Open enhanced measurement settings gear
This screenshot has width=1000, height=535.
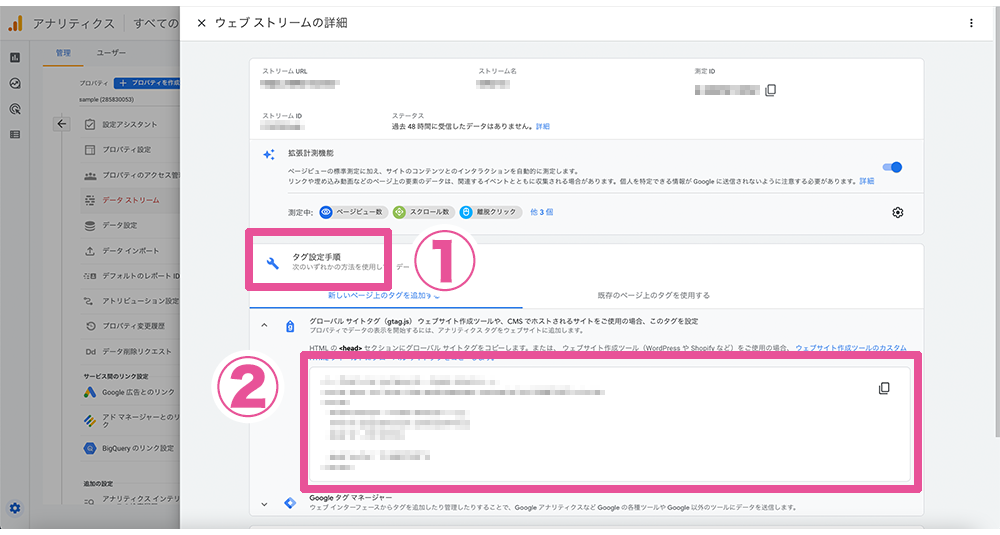[x=897, y=212]
